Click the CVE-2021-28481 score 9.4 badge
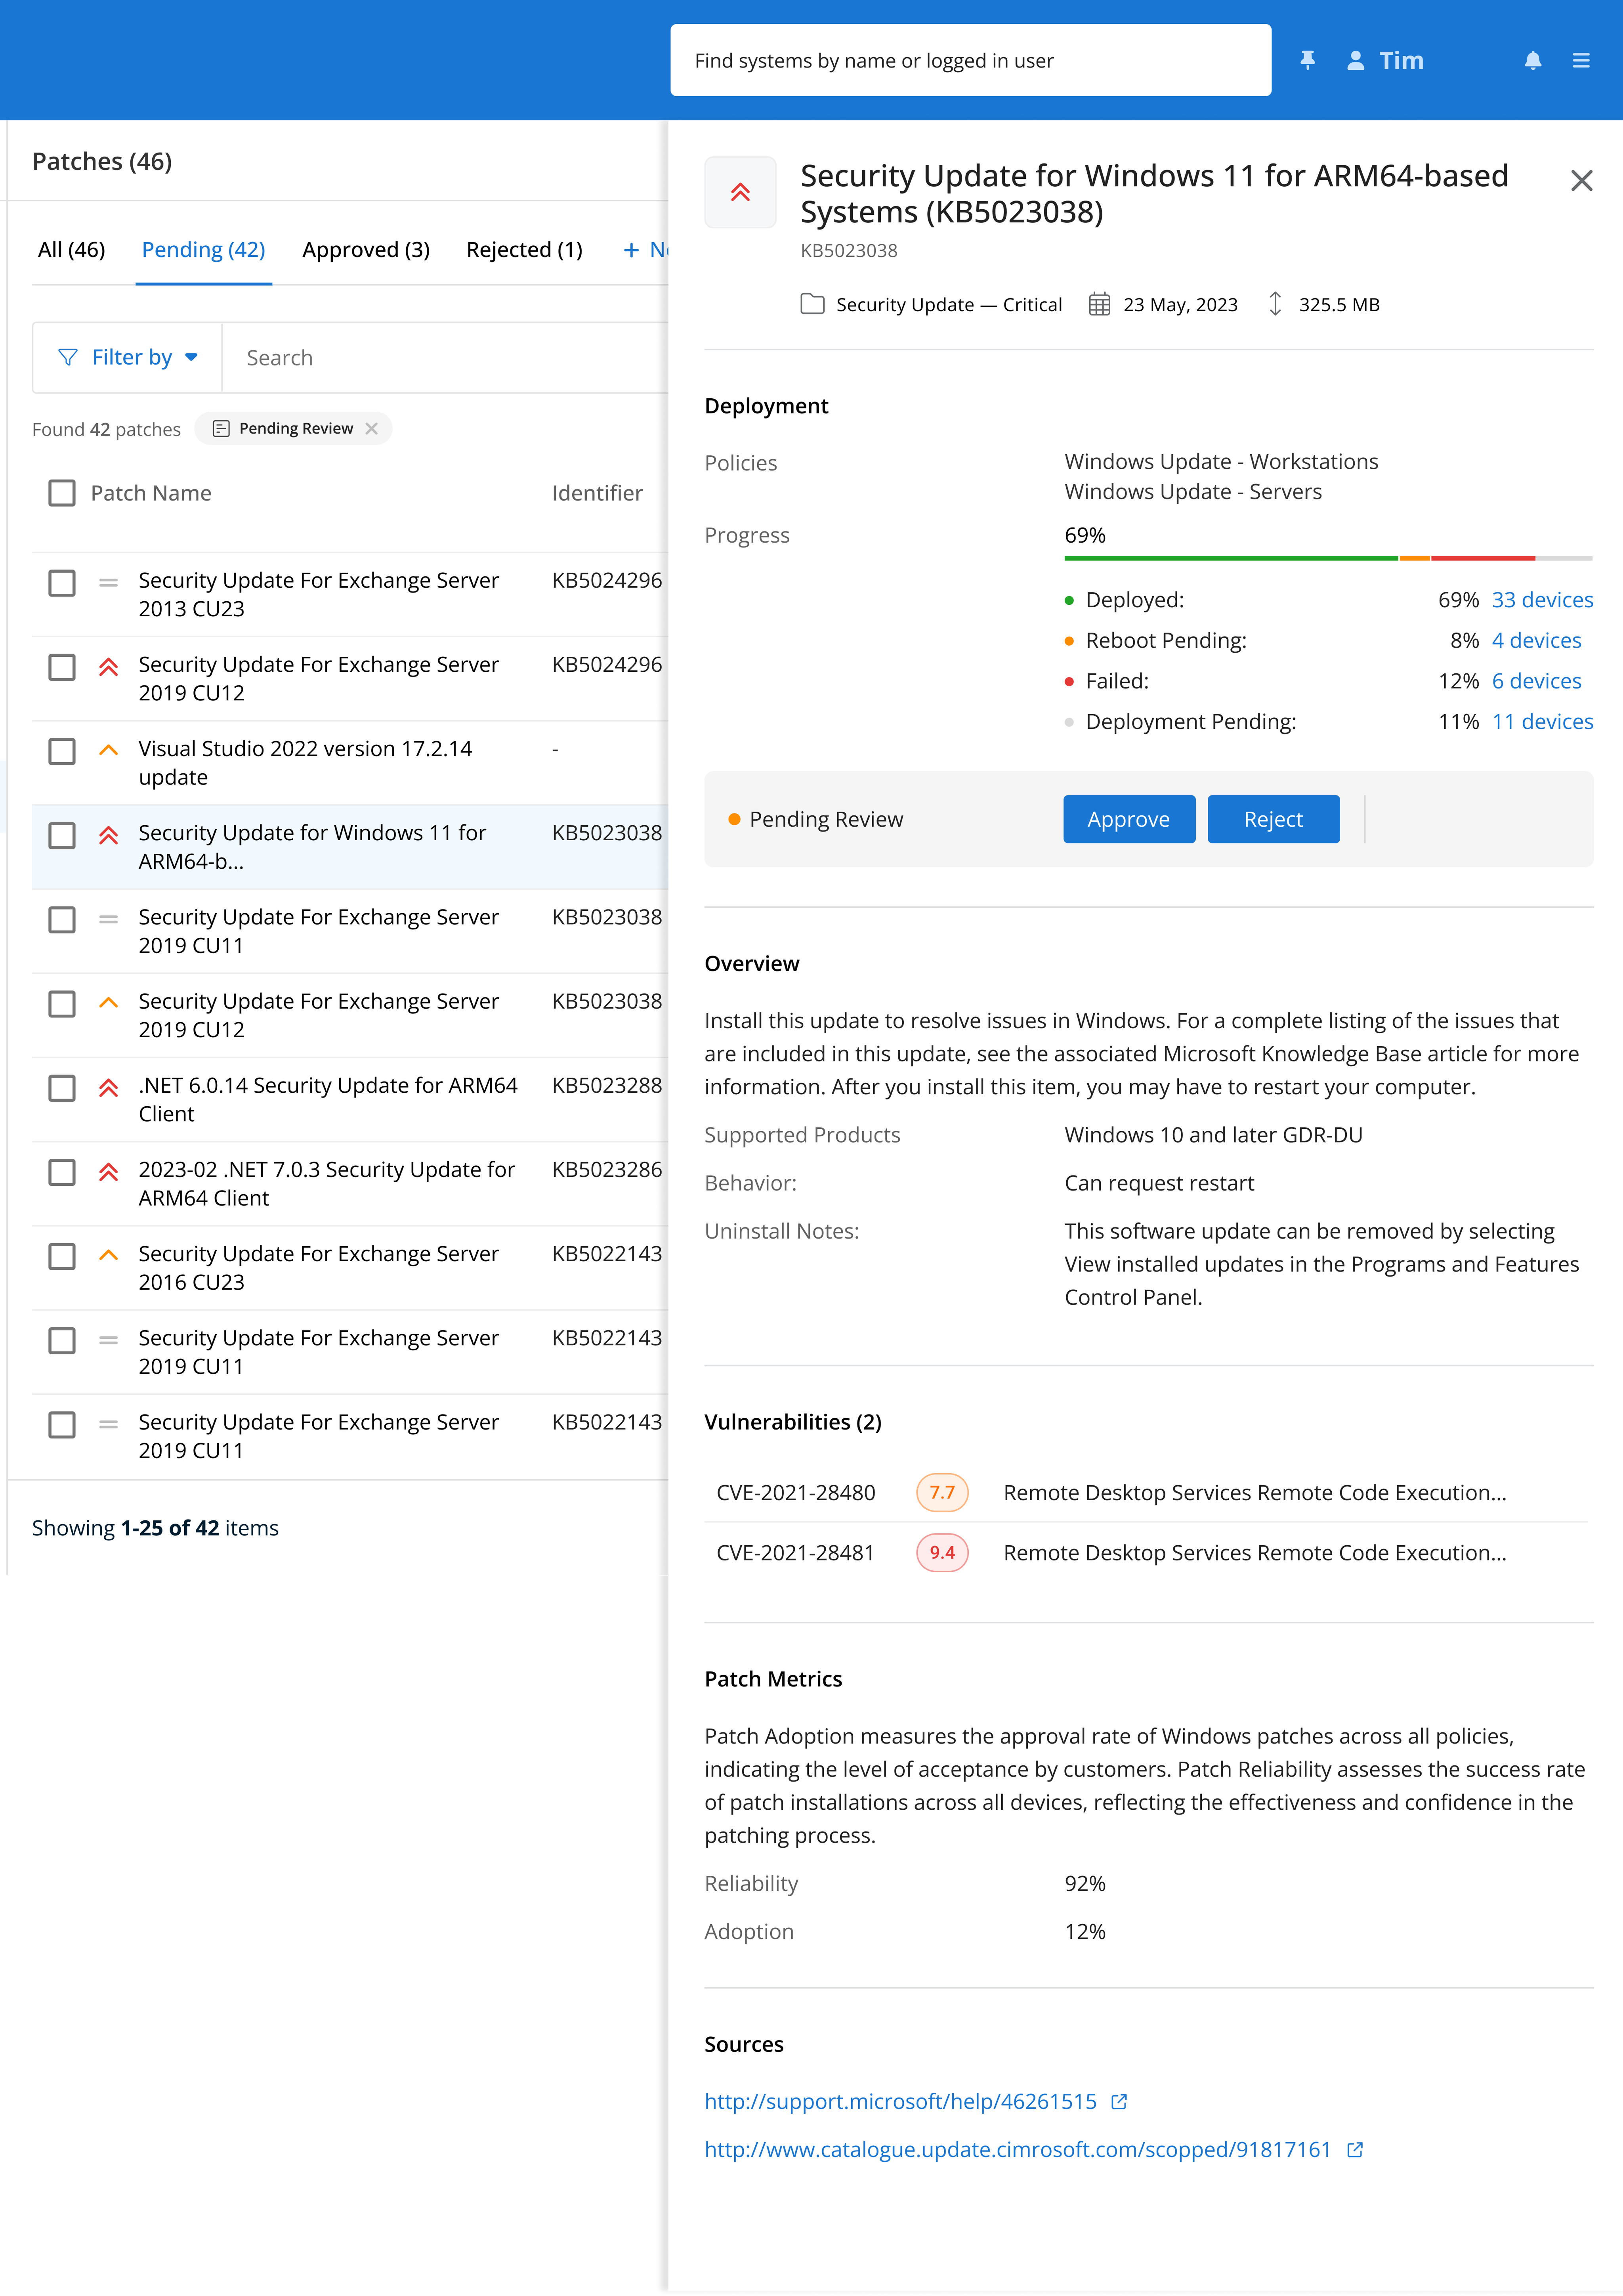The width and height of the screenshot is (1623, 2296). 942,1552
